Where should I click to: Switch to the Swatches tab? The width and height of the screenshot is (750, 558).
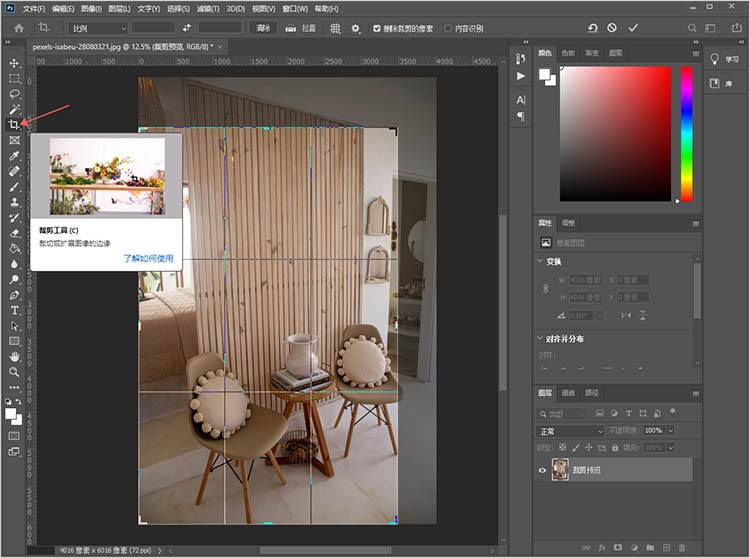point(568,53)
